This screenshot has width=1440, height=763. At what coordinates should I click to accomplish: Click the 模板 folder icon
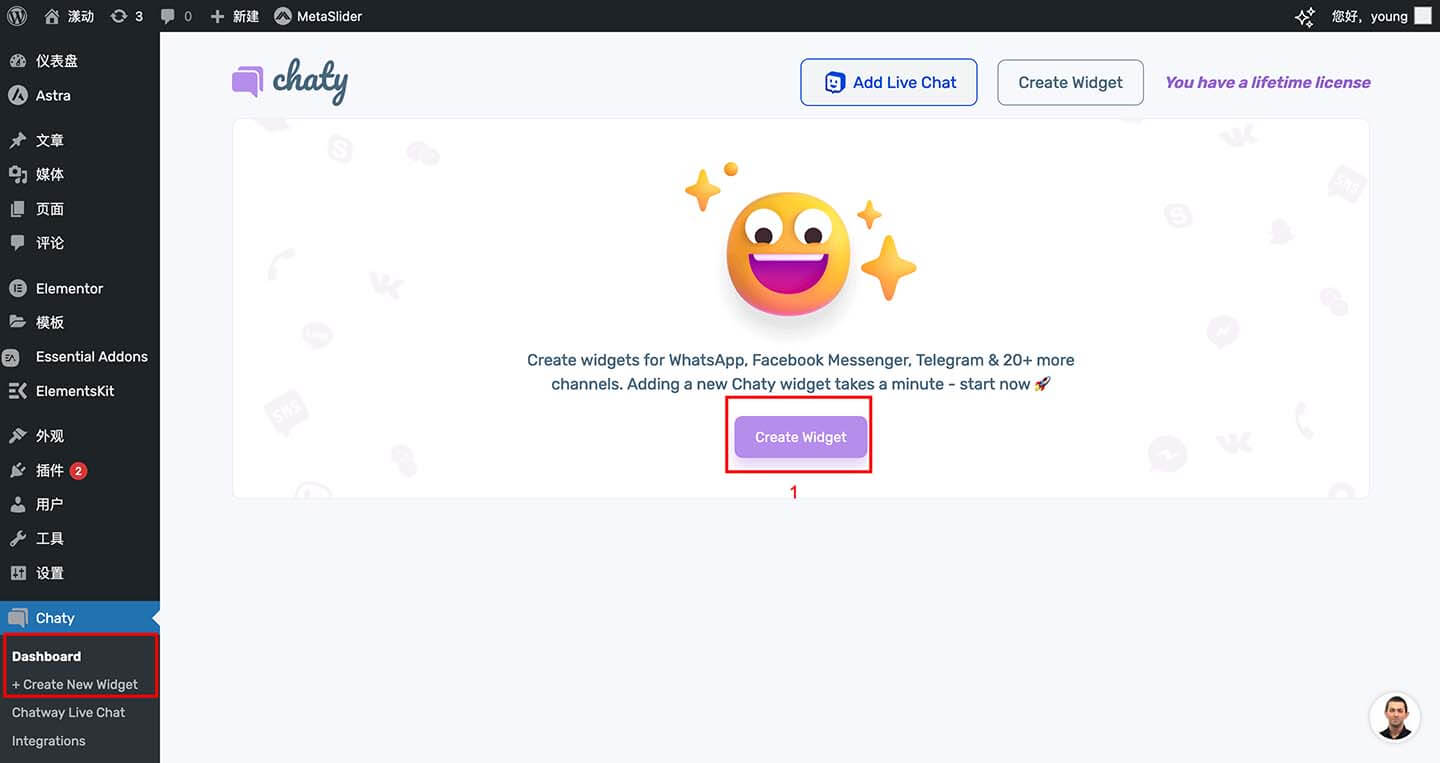tap(17, 322)
